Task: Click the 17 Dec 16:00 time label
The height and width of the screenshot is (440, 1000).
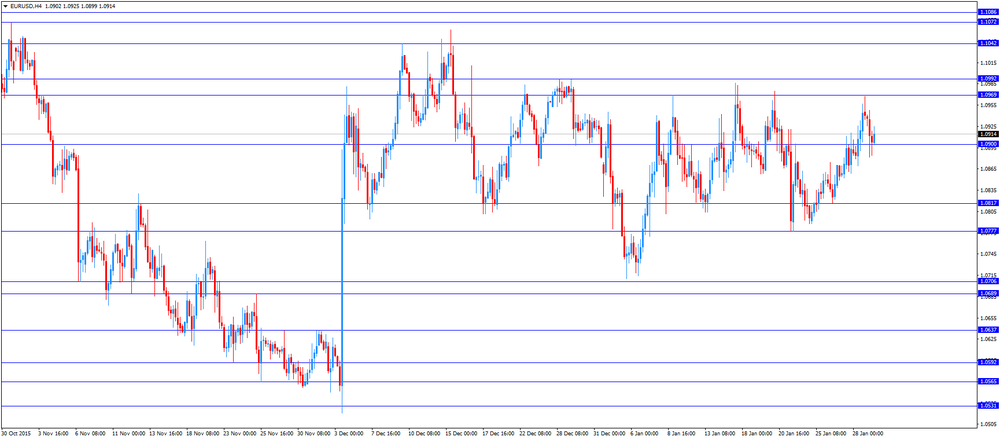Action: point(496,432)
